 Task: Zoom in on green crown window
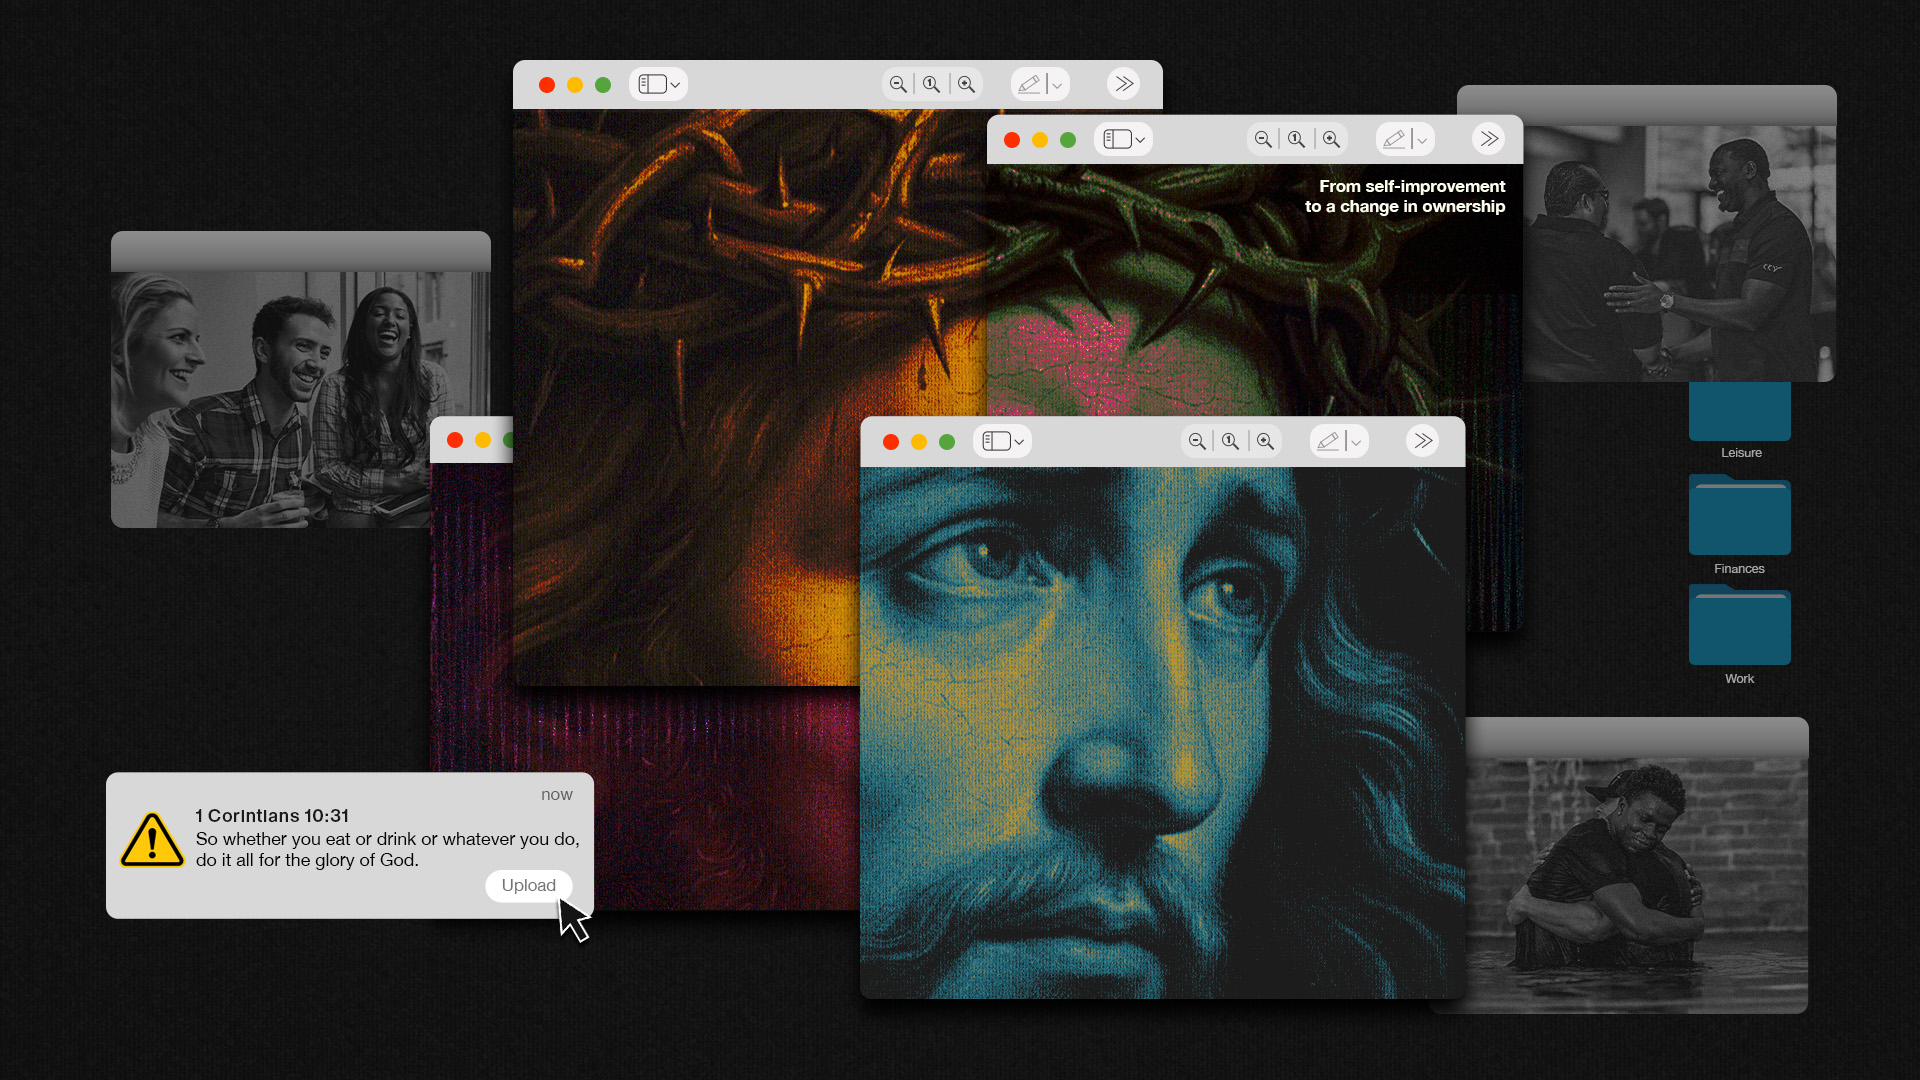pos(1331,139)
